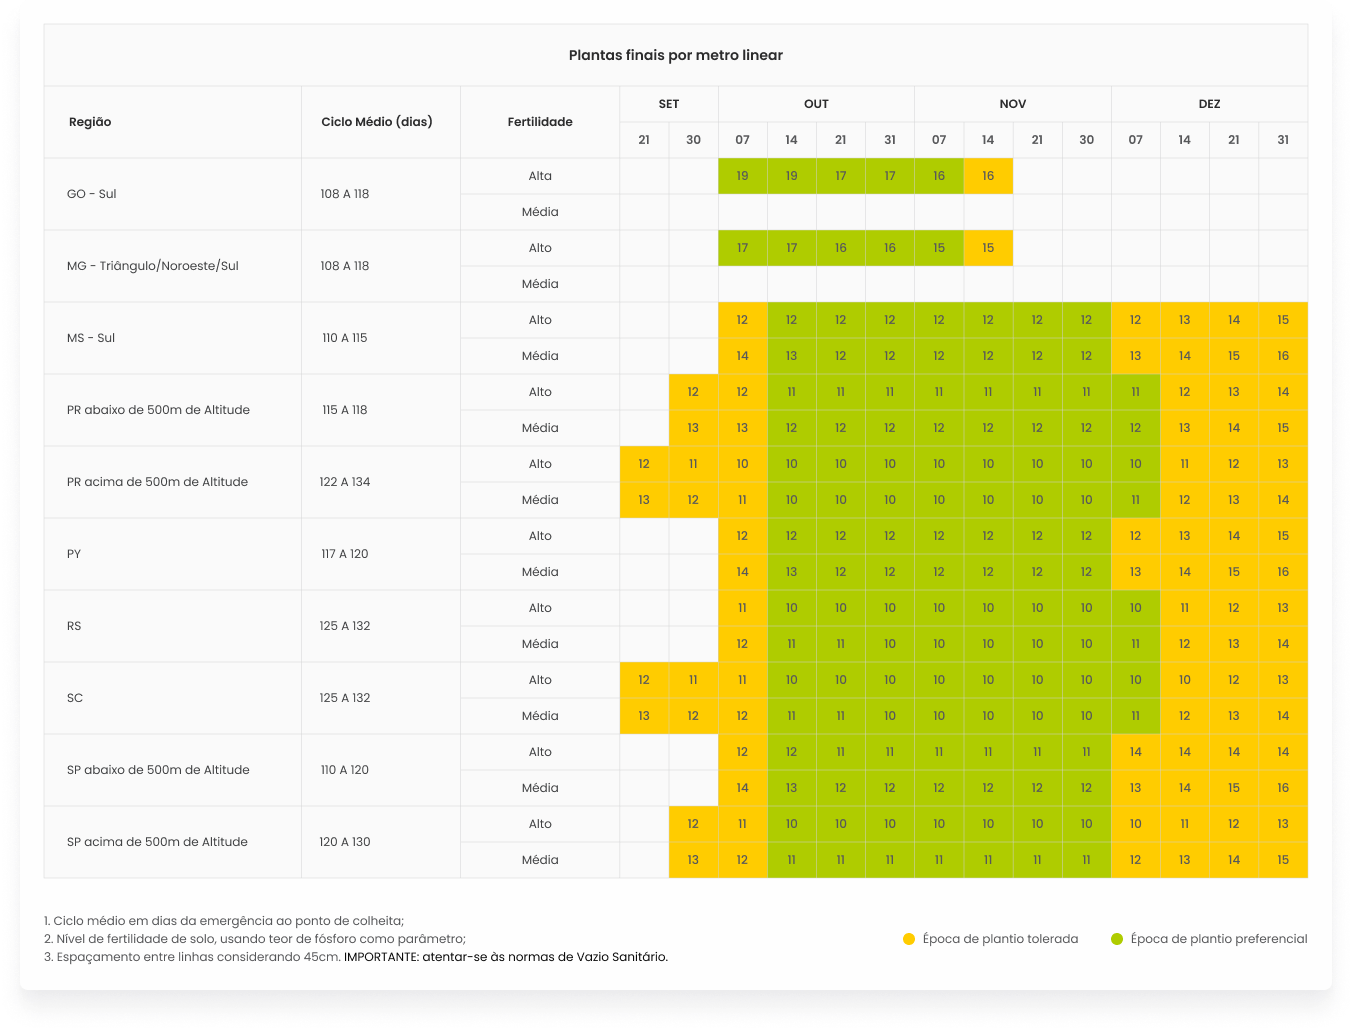Click the '117 A 120' cycle cell for PY

click(345, 554)
